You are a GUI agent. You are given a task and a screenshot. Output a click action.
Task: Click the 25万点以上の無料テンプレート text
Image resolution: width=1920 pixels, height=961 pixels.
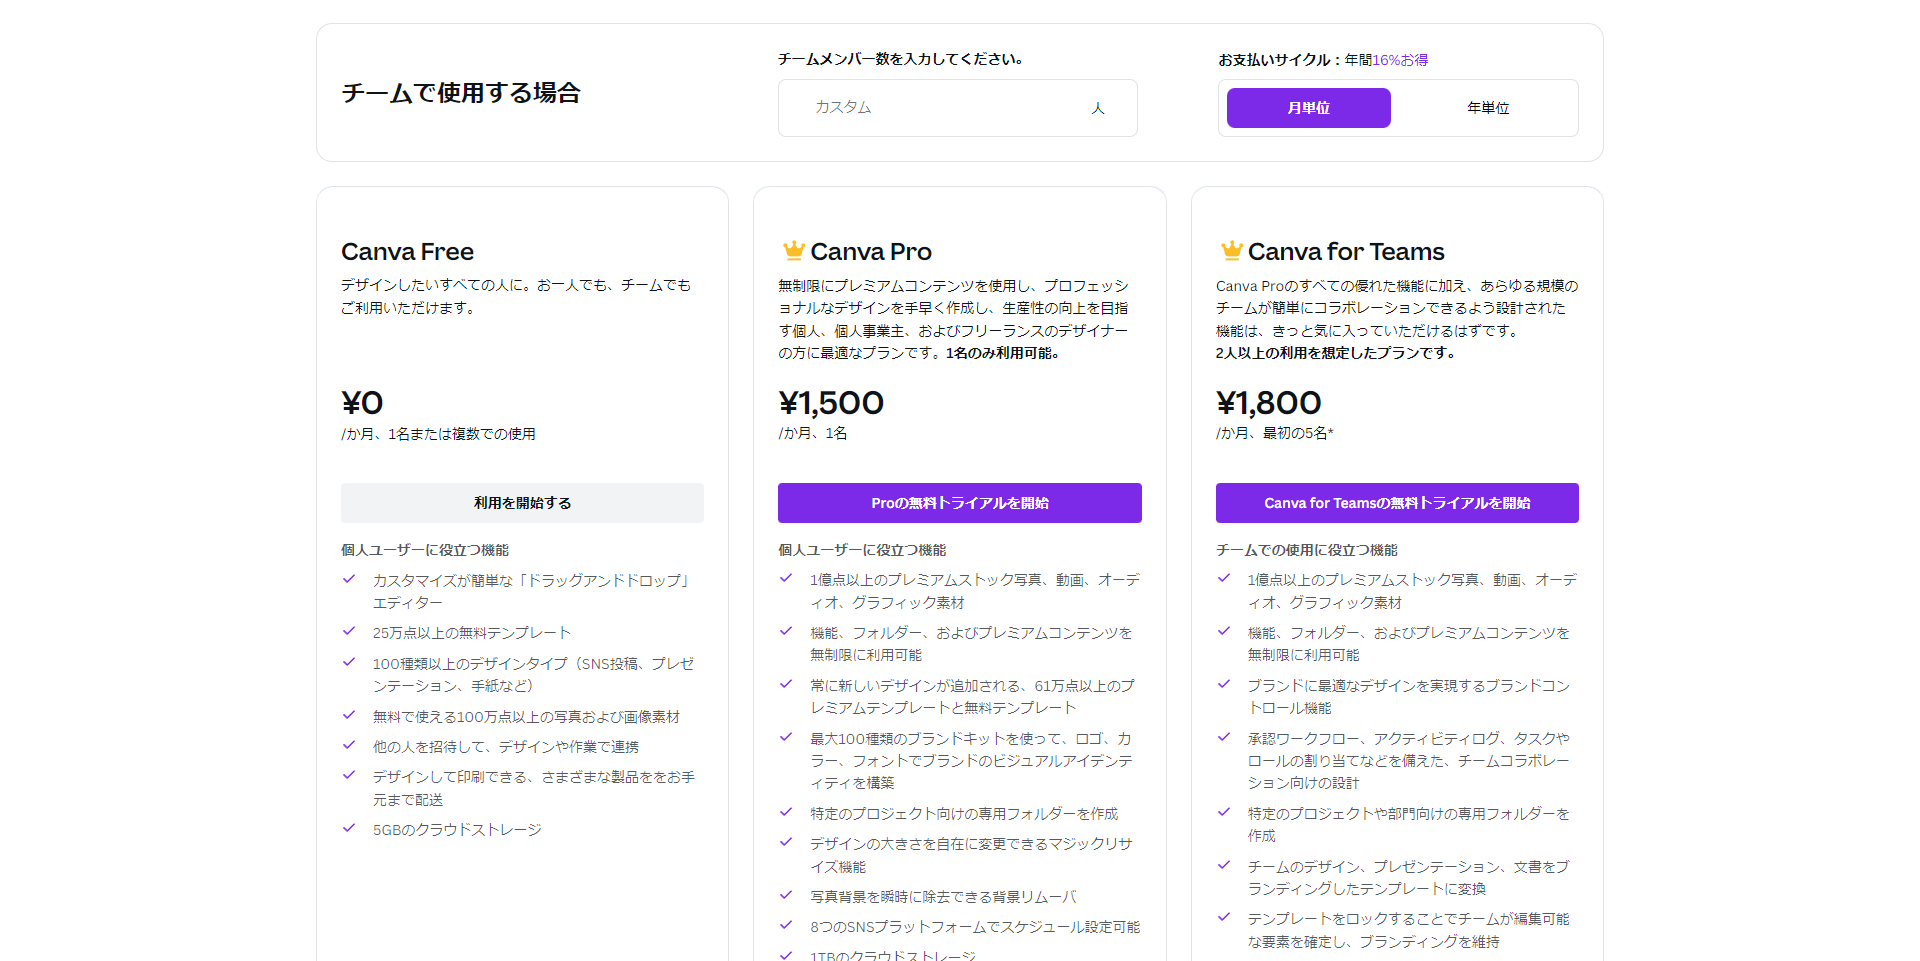pos(472,633)
